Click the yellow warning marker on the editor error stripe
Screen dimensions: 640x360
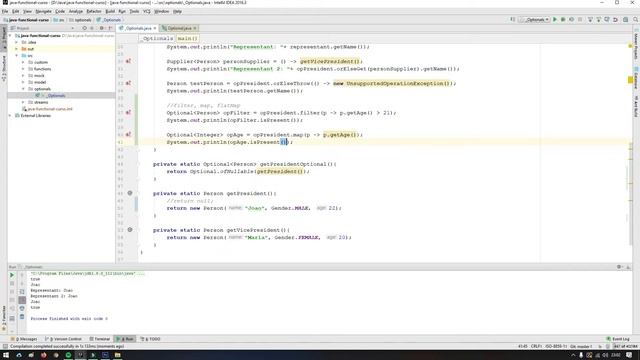click(631, 80)
